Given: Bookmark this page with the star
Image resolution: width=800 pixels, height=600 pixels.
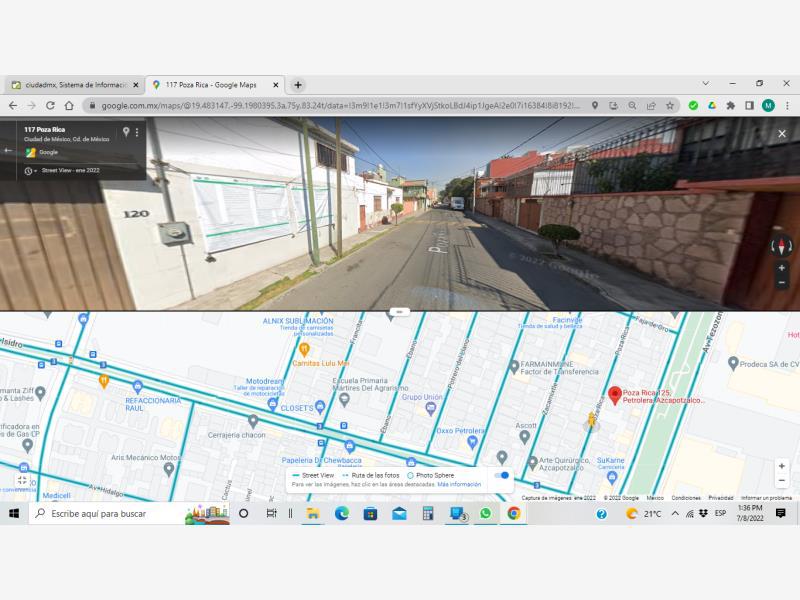Looking at the screenshot, I should 670,106.
